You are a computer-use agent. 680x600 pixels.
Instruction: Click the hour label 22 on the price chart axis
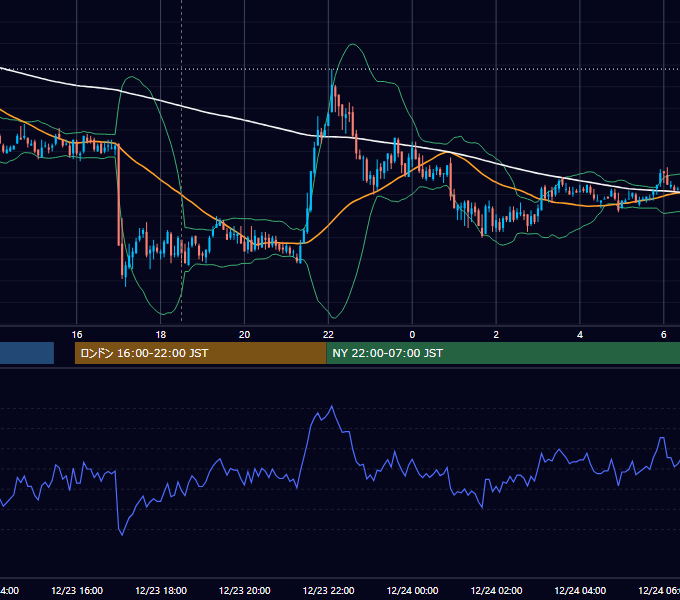(x=328, y=334)
